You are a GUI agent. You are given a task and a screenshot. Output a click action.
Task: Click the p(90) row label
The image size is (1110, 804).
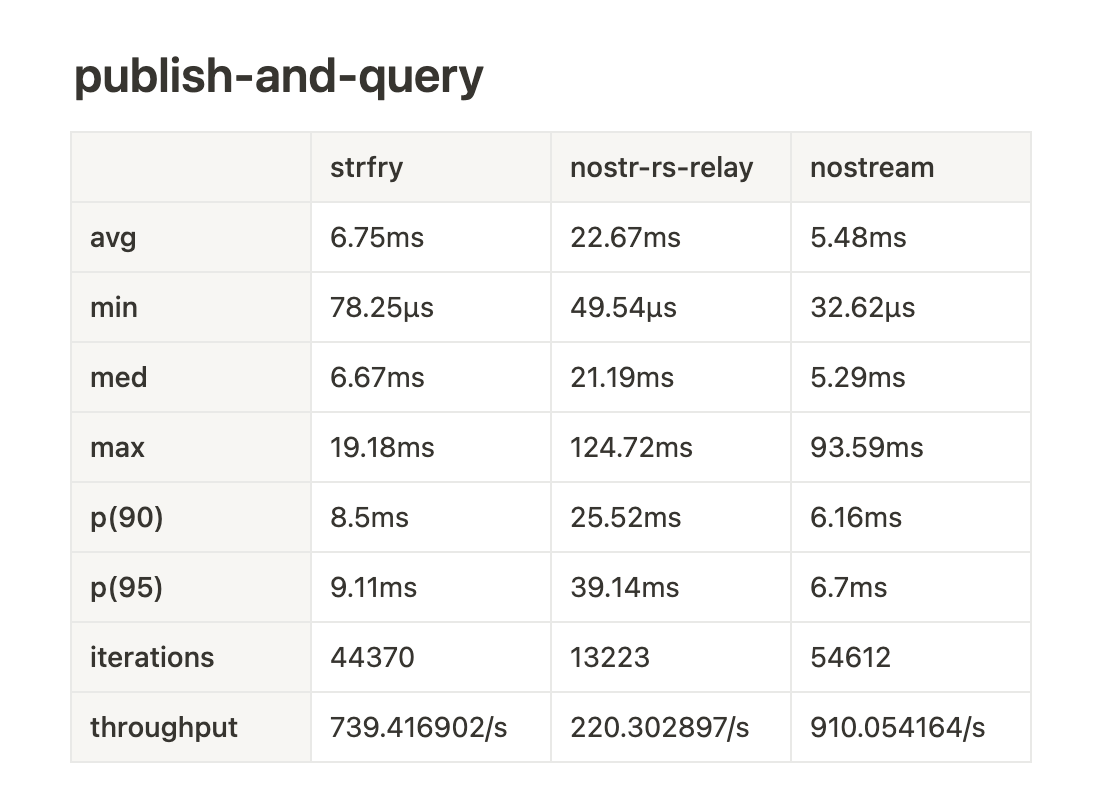[x=127, y=517]
